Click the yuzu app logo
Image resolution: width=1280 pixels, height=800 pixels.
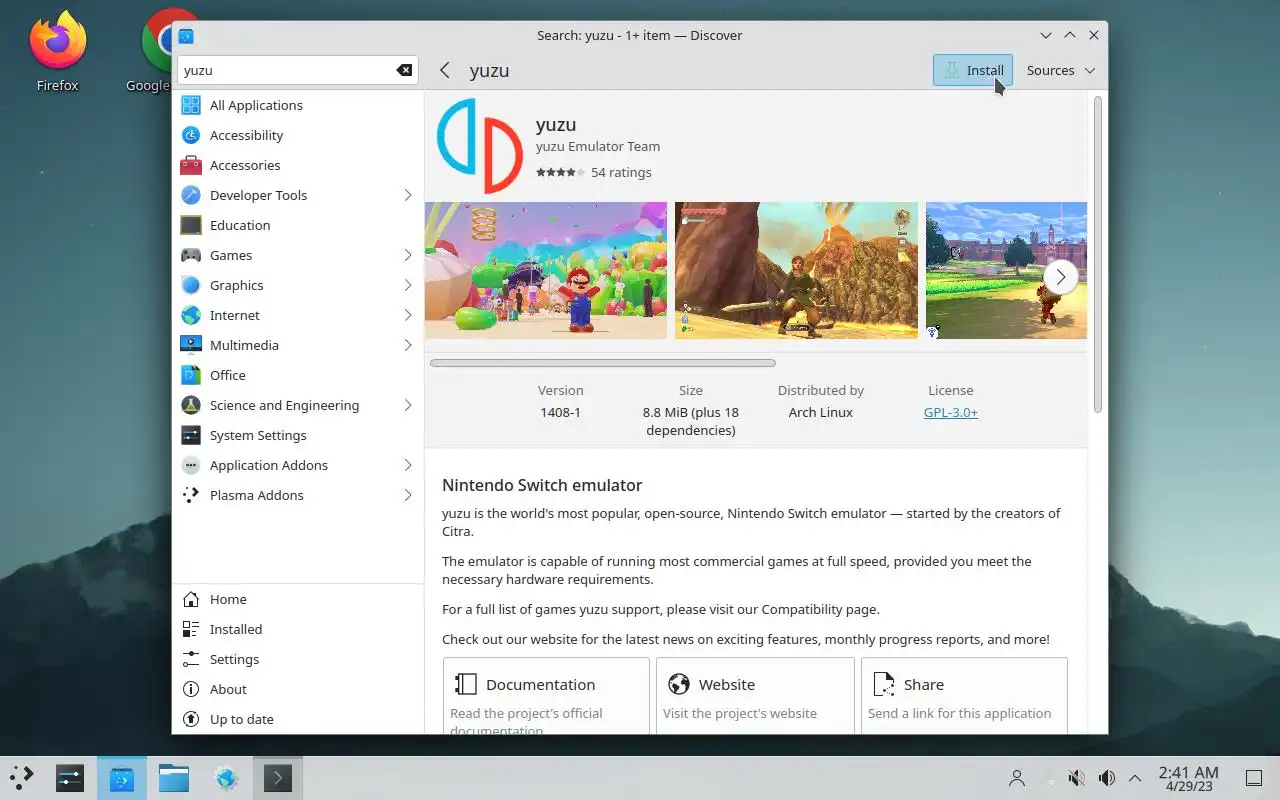tap(480, 146)
